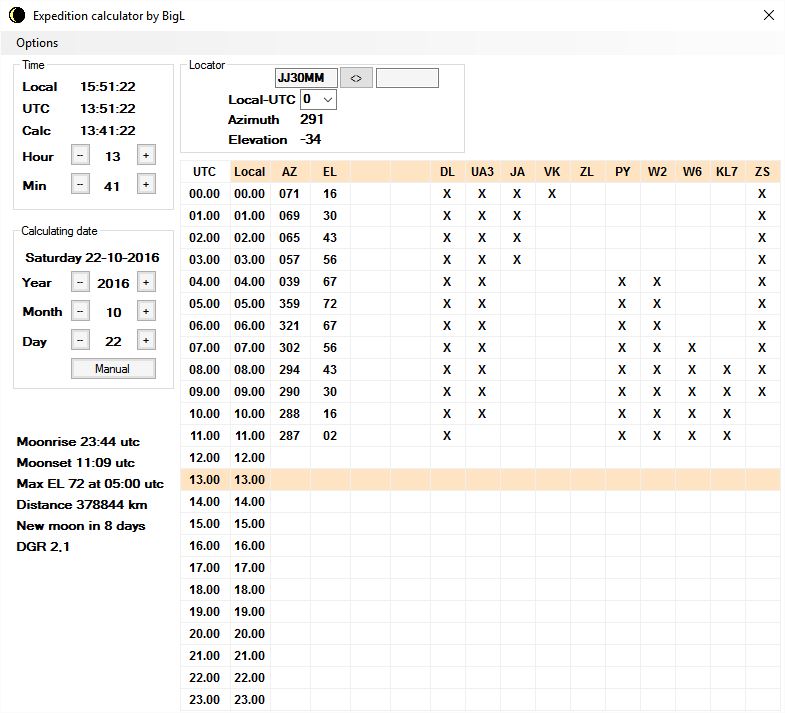
Task: Decrement the Year with minus button
Action: point(81,282)
